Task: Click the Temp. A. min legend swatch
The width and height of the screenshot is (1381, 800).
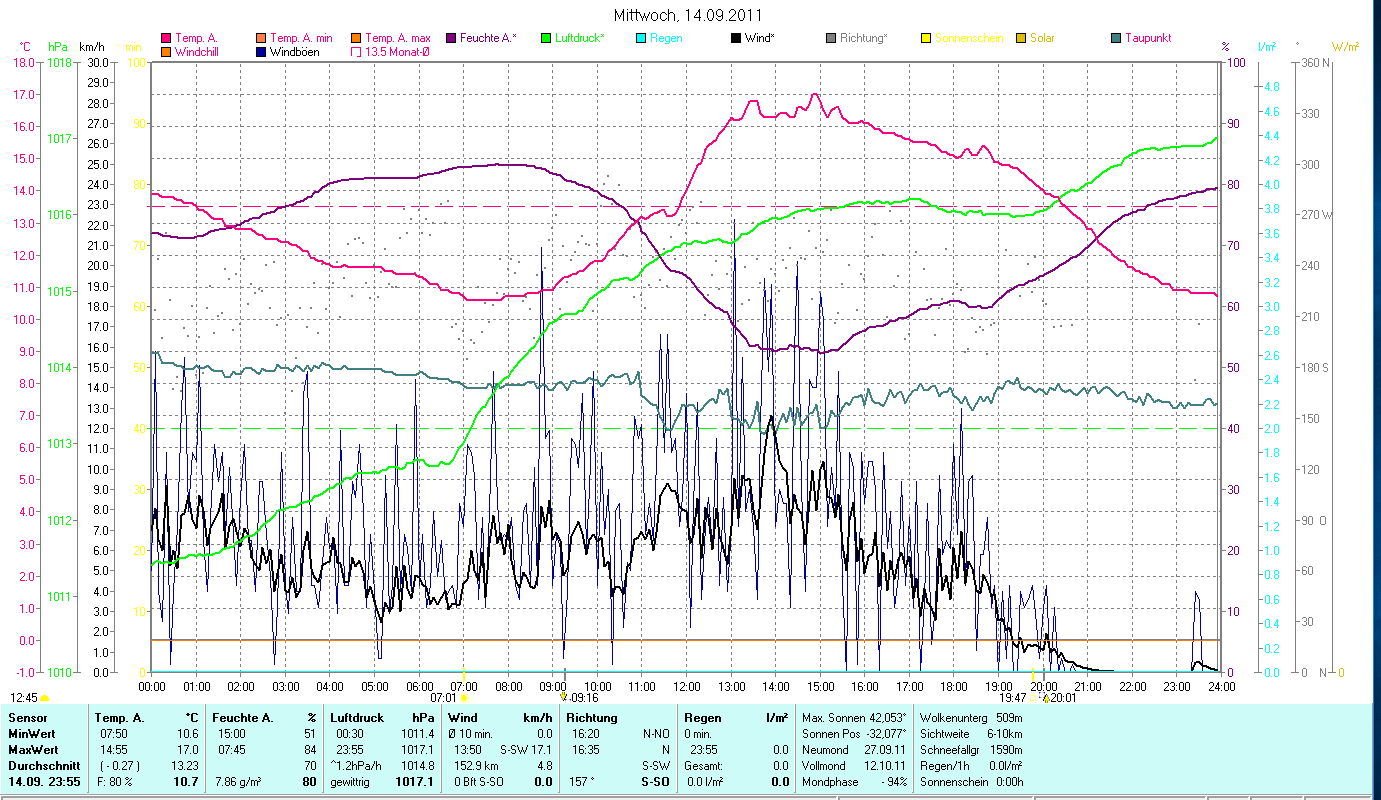Action: [262, 38]
